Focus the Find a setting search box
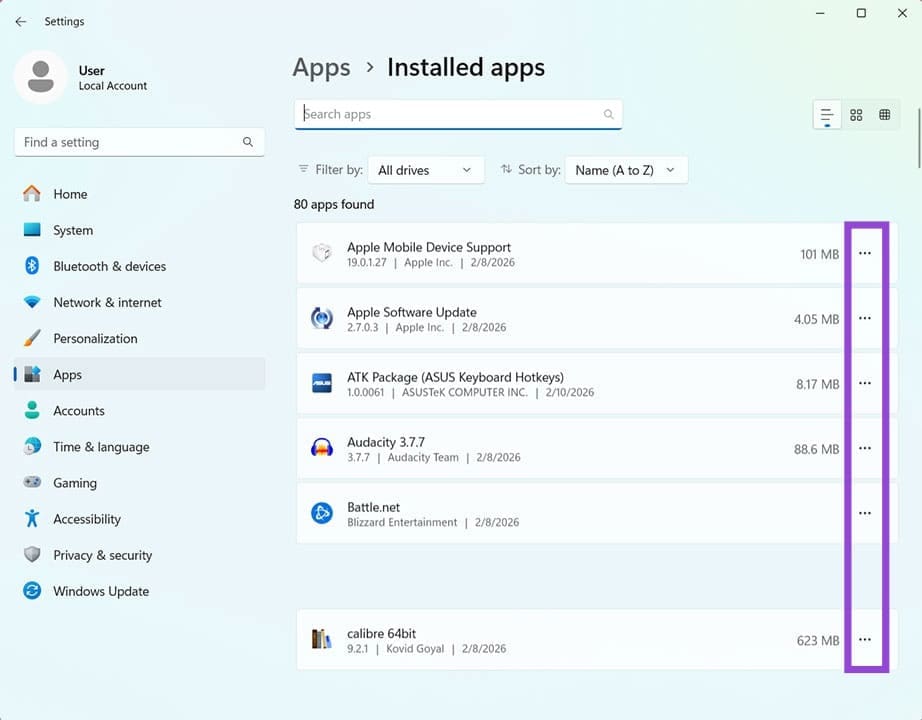The height and width of the screenshot is (720, 922). coord(130,142)
